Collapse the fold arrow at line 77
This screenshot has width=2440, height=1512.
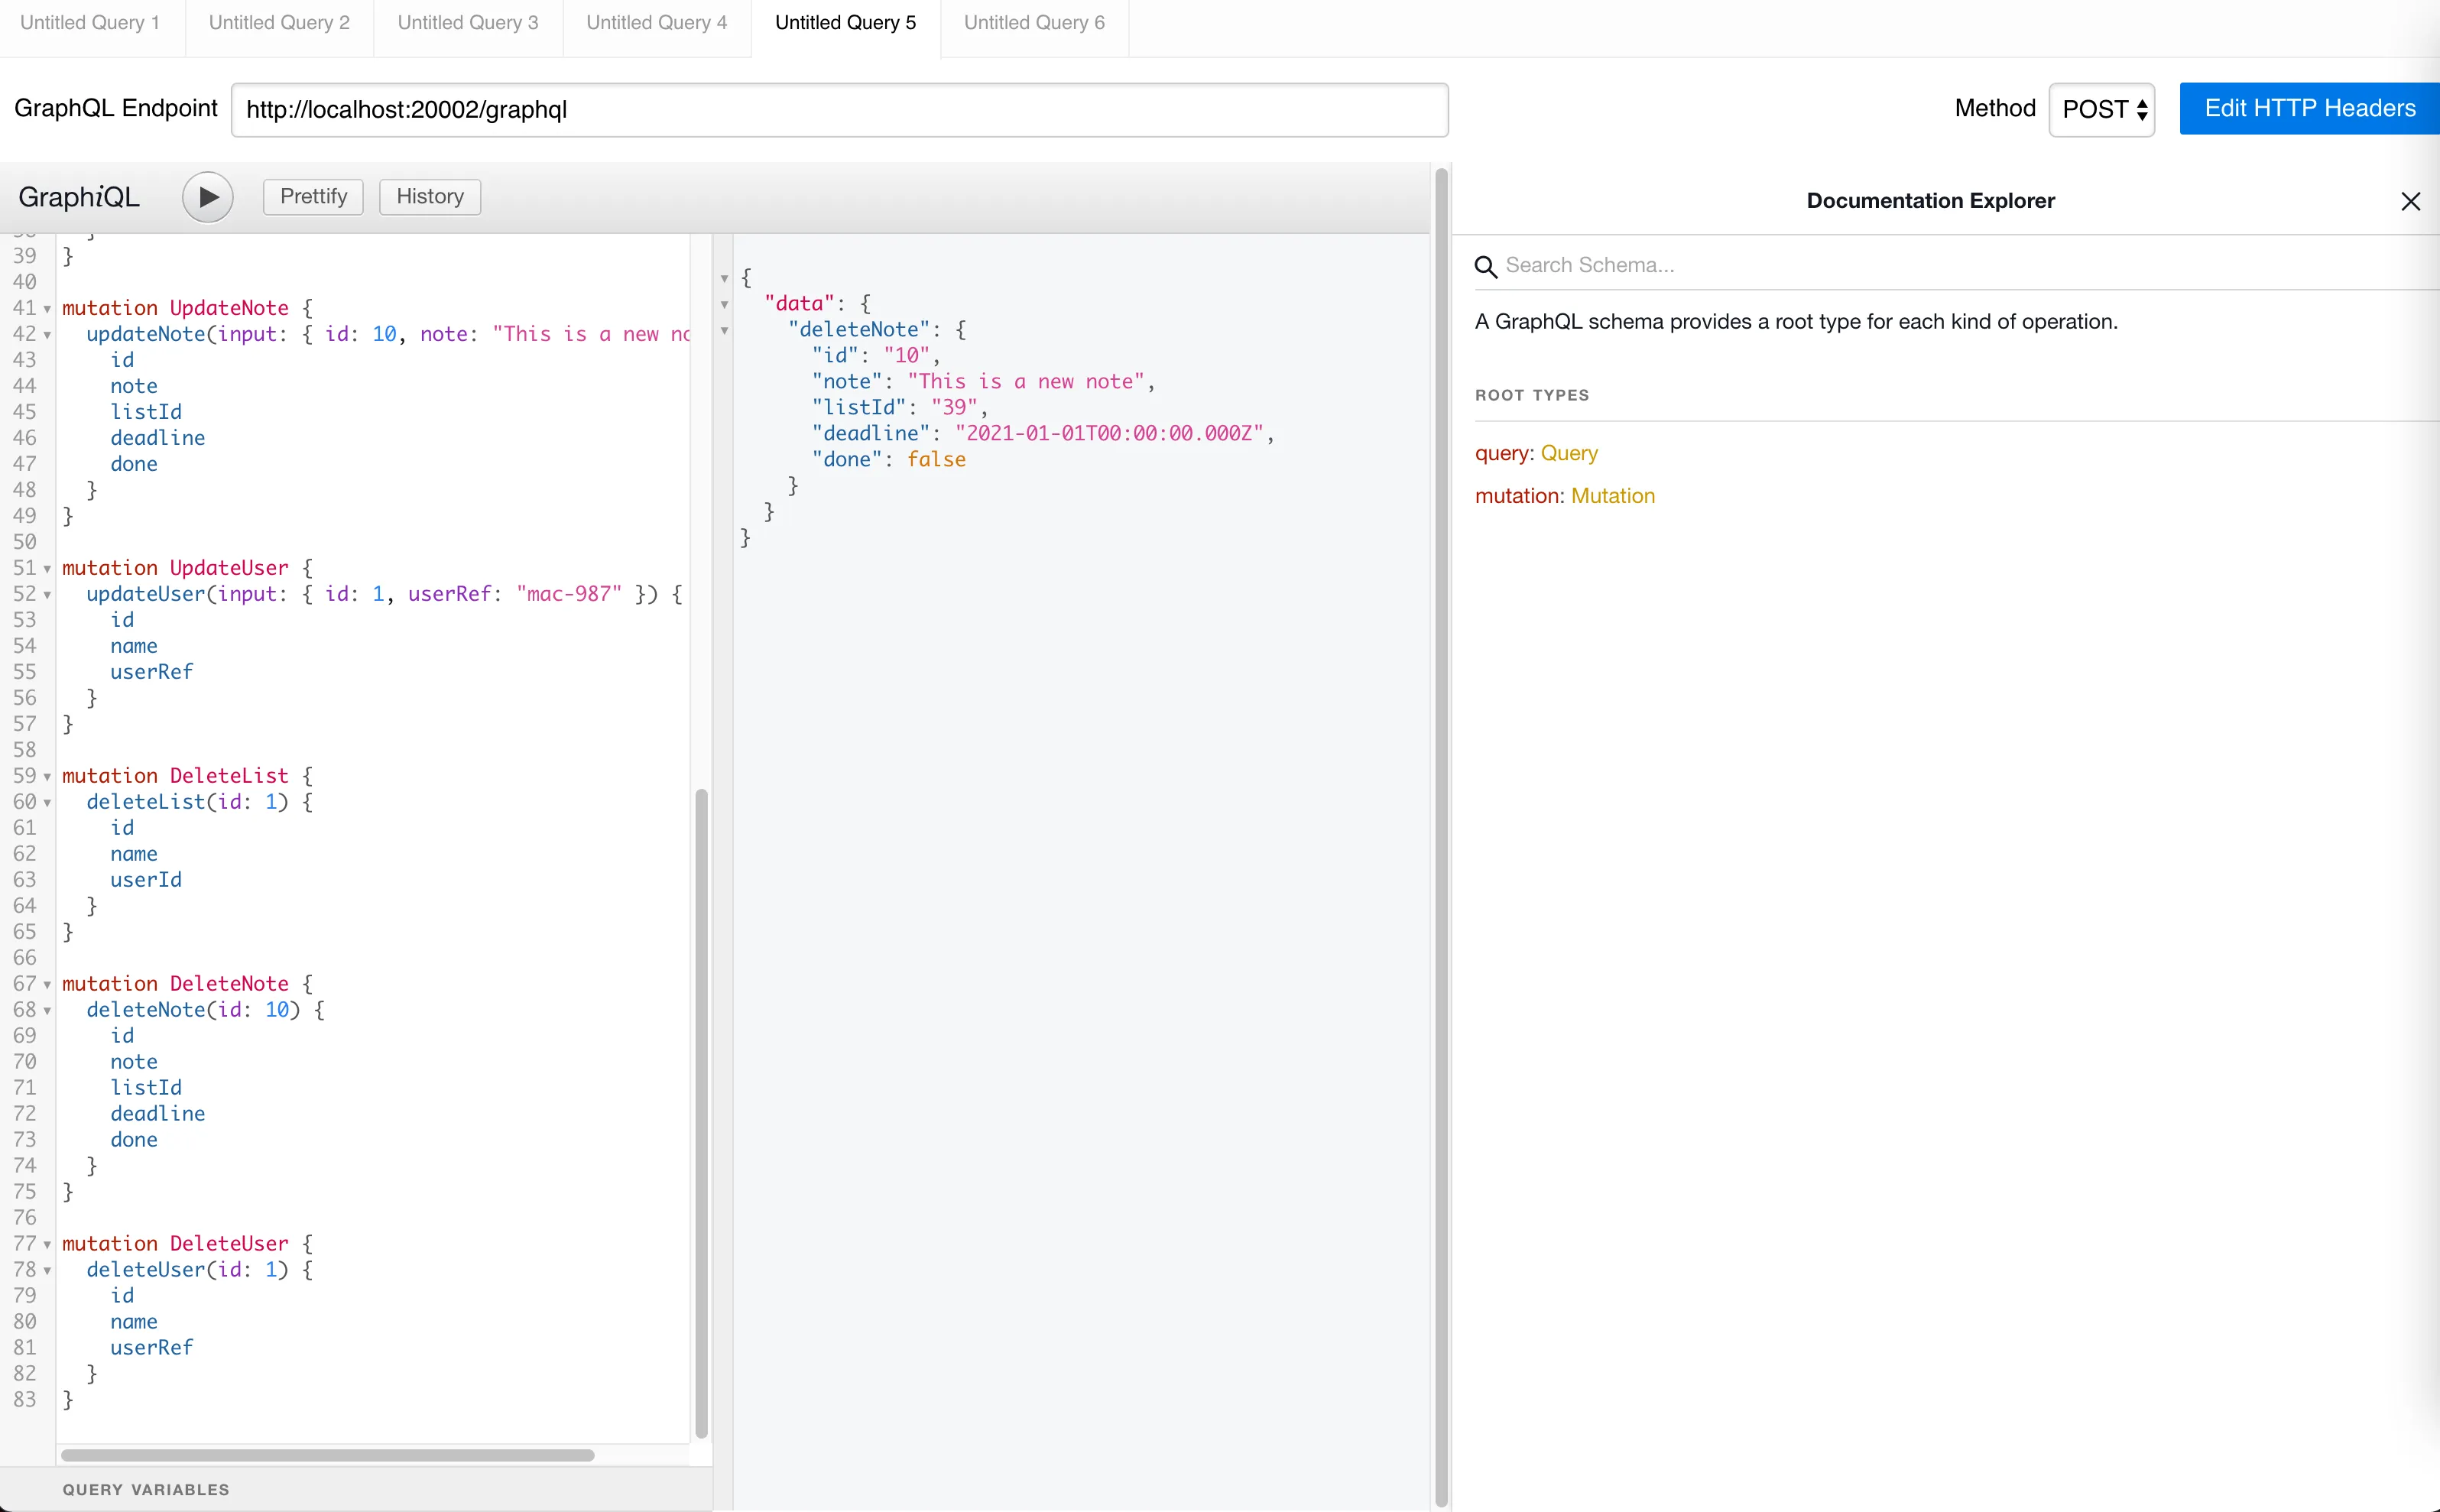point(47,1245)
